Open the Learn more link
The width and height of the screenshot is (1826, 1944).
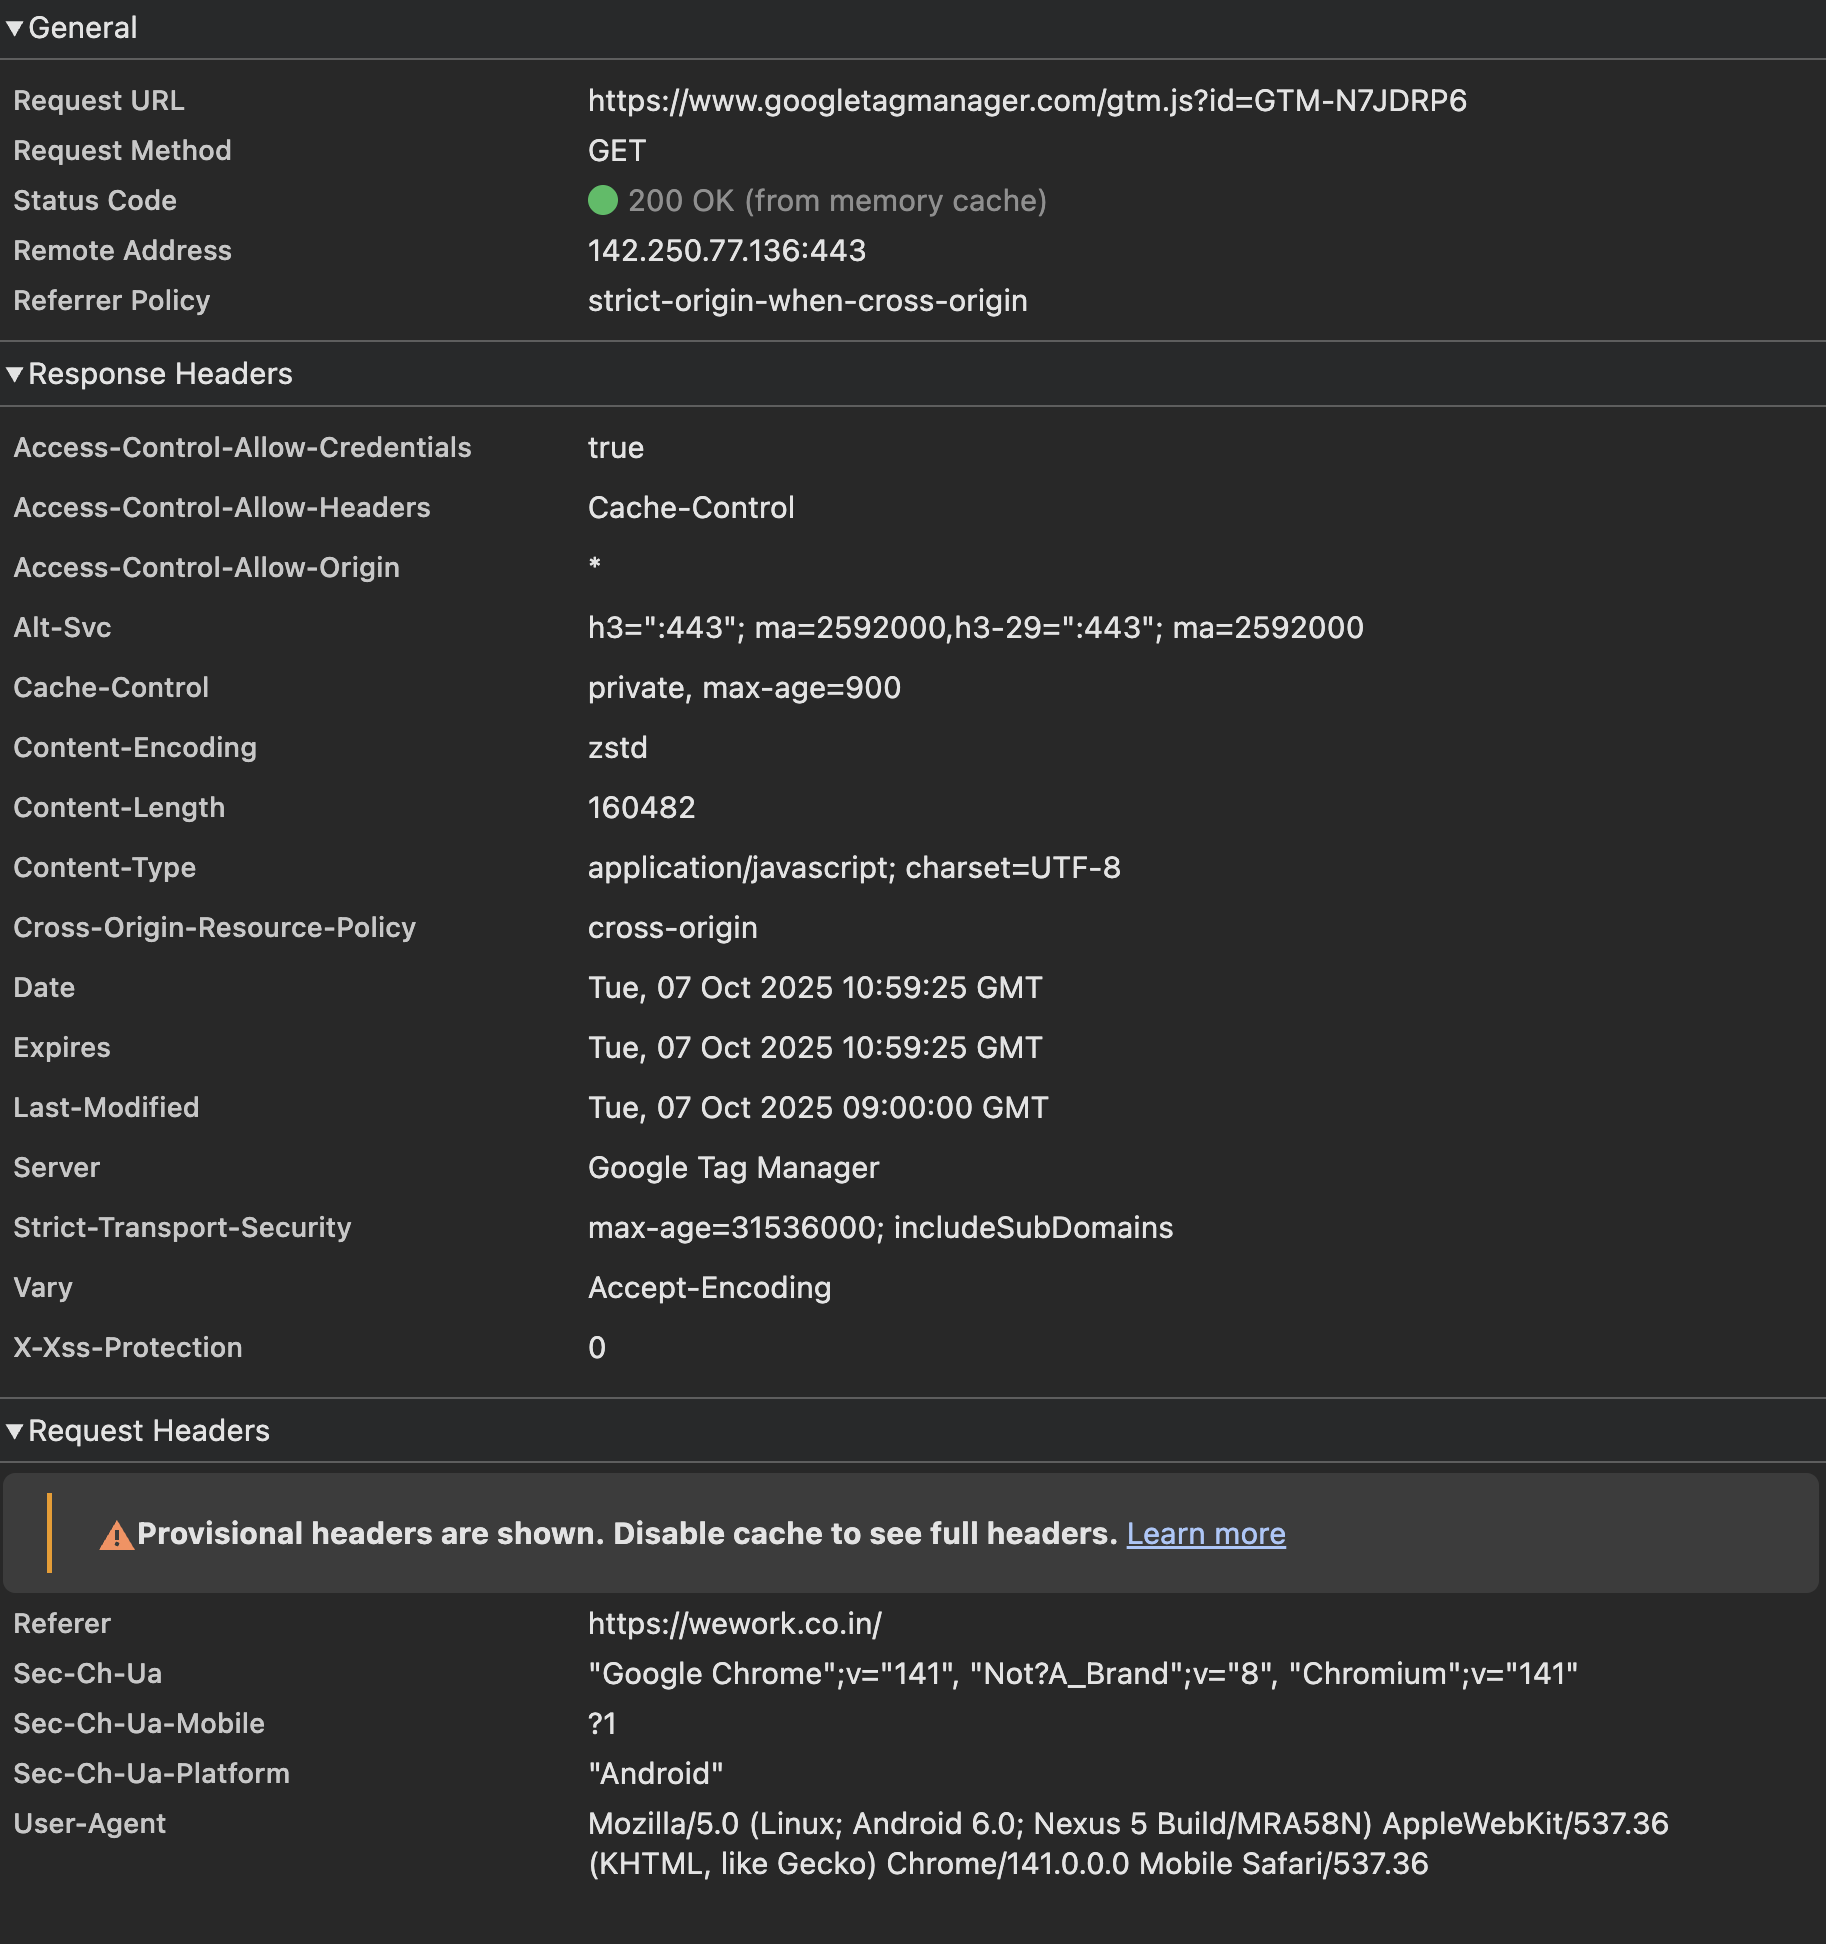1205,1533
